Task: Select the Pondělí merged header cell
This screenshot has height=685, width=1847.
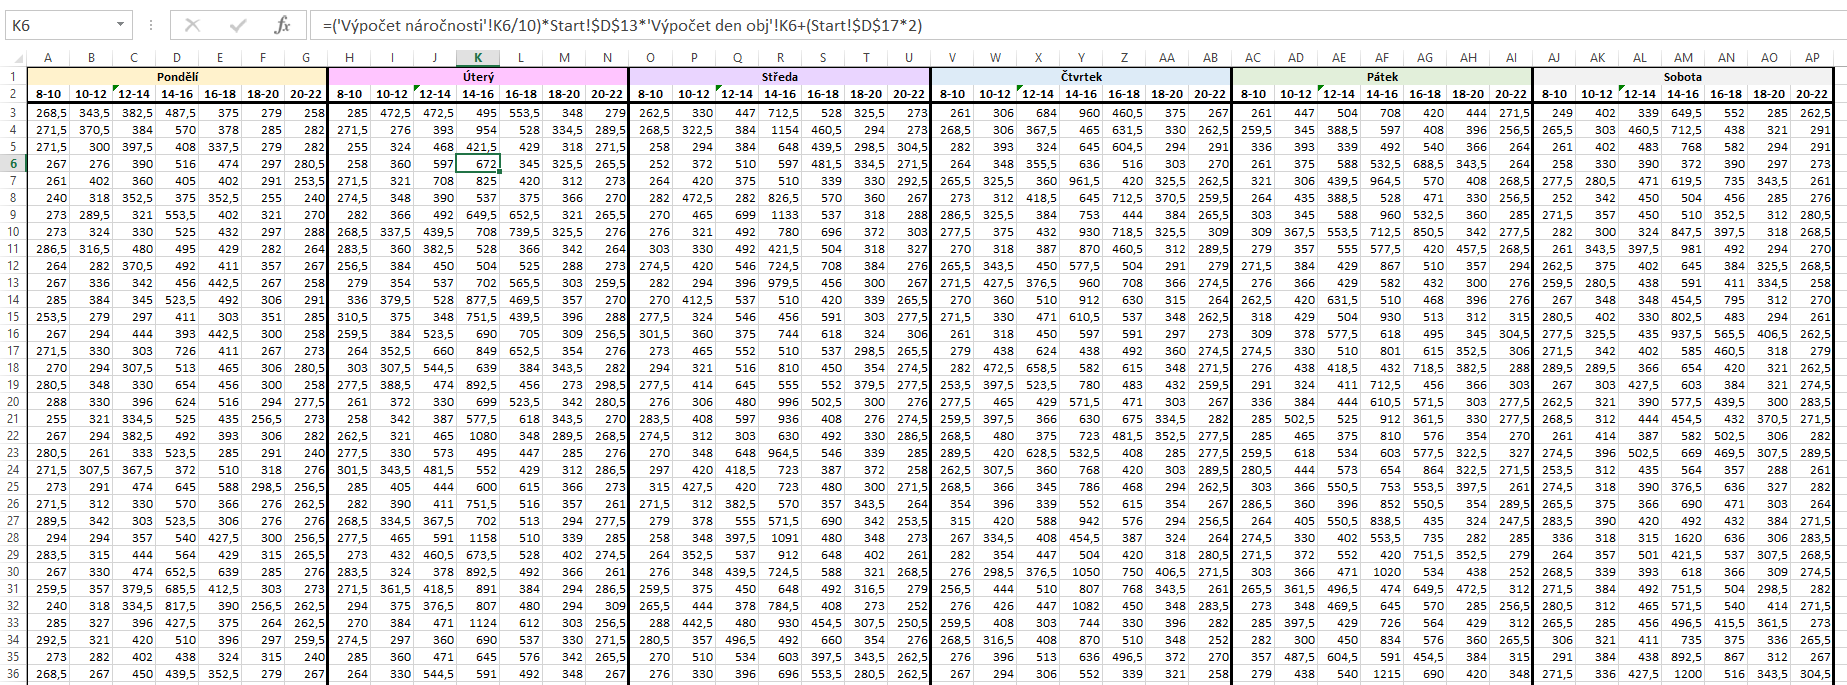Action: (177, 76)
